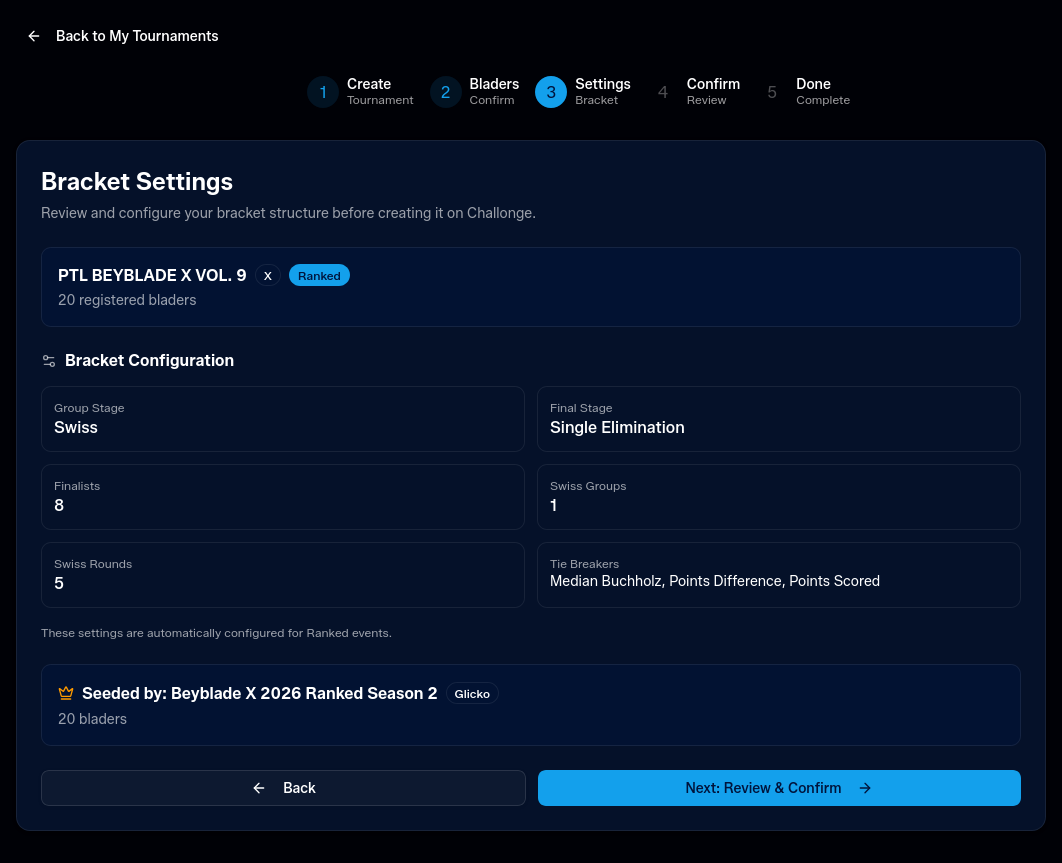Click the Group Stage Swiss card

click(x=283, y=419)
